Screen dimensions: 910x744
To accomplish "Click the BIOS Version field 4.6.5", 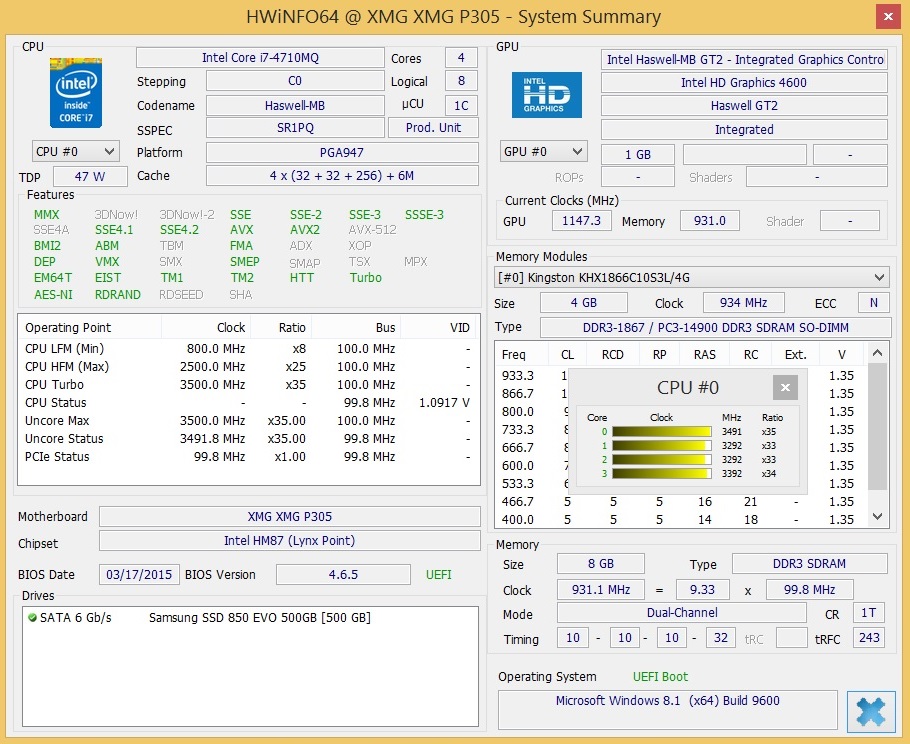I will tap(343, 575).
